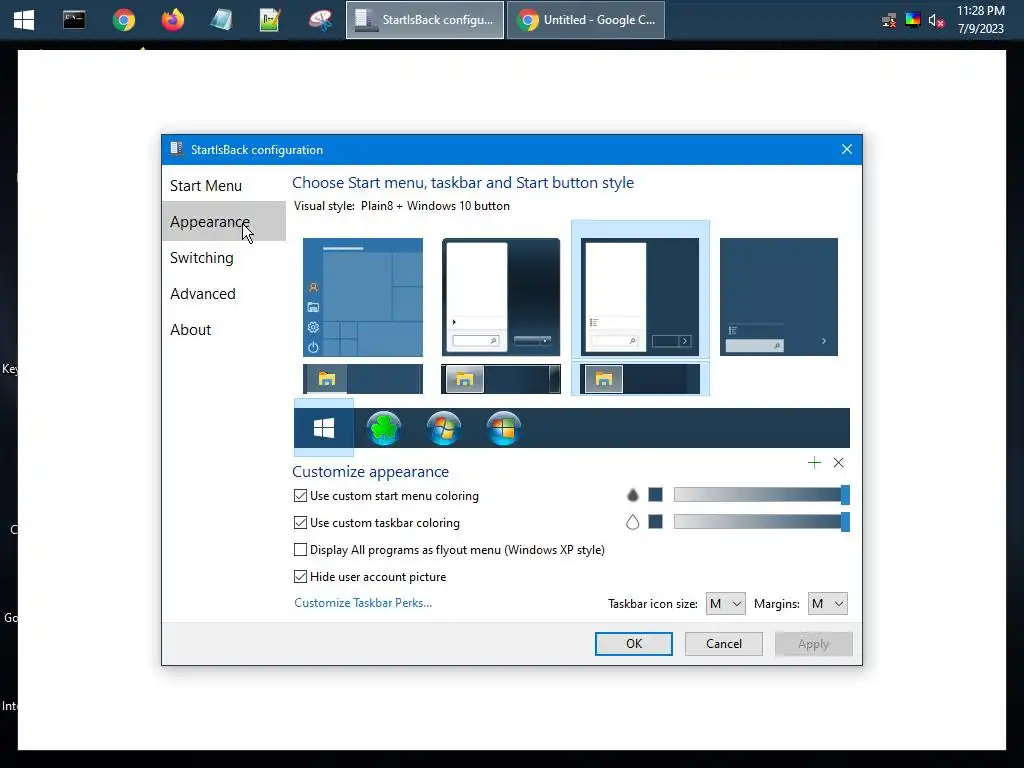Switch to Untitled Google Chrome taskbar window
The height and width of the screenshot is (768, 1024).
tap(586, 20)
